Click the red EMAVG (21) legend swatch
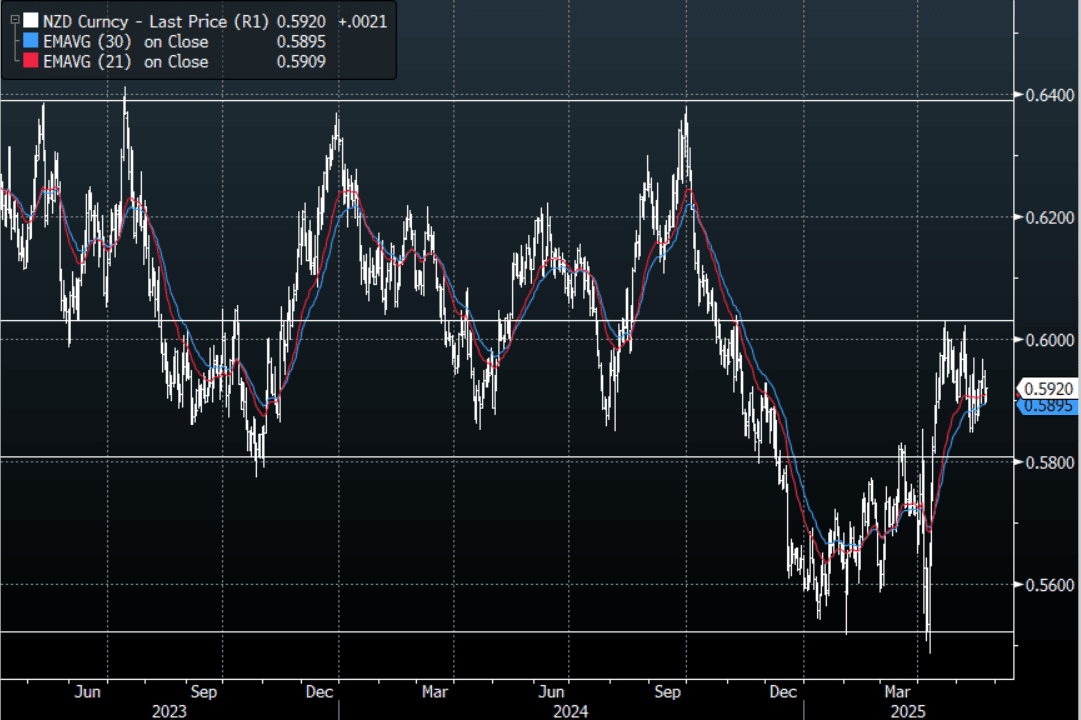Screen dimensions: 1081x720 [x=30, y=61]
